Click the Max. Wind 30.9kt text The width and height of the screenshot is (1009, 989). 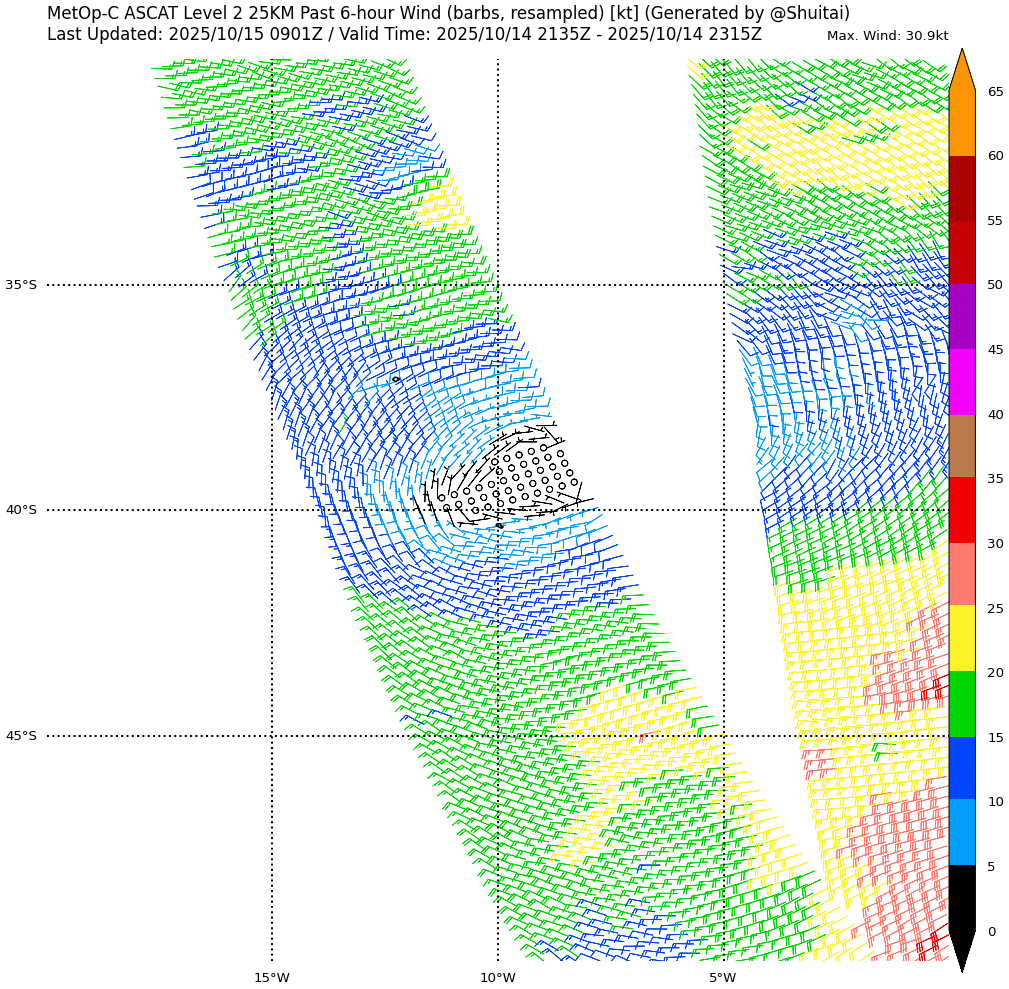coord(887,36)
